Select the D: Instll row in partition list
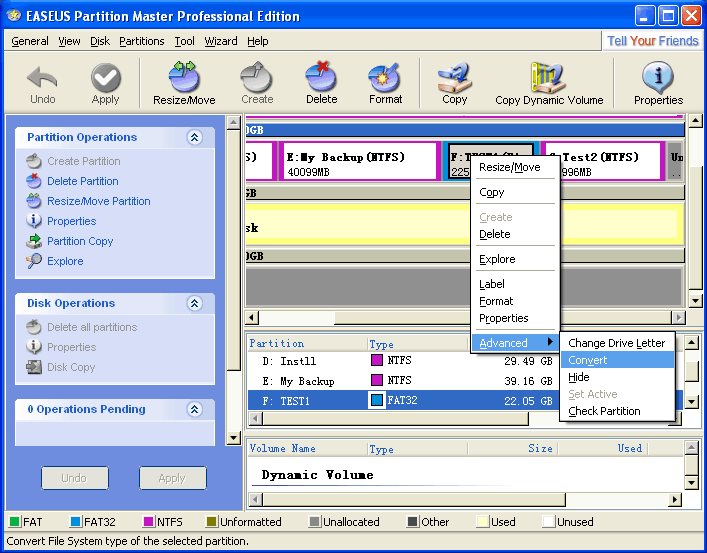 pos(401,361)
